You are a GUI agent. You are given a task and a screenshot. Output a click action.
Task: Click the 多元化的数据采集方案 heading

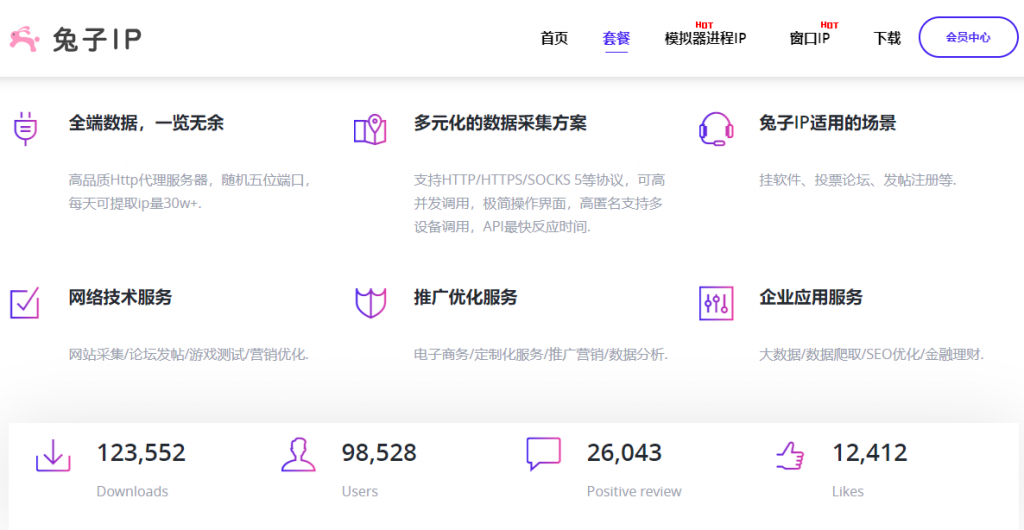tap(500, 123)
